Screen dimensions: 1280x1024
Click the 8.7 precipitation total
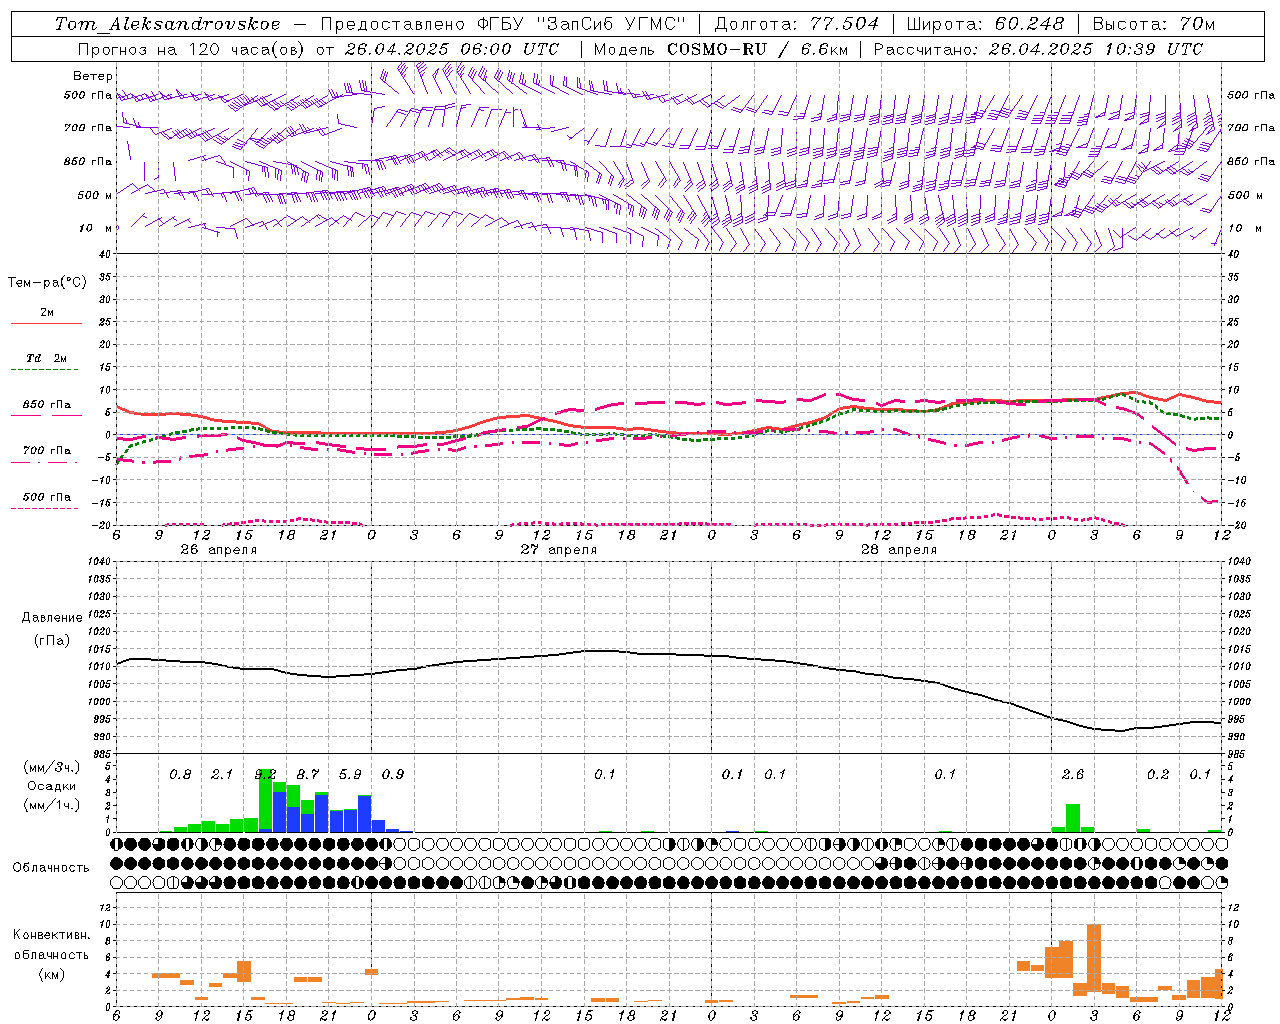(x=308, y=775)
